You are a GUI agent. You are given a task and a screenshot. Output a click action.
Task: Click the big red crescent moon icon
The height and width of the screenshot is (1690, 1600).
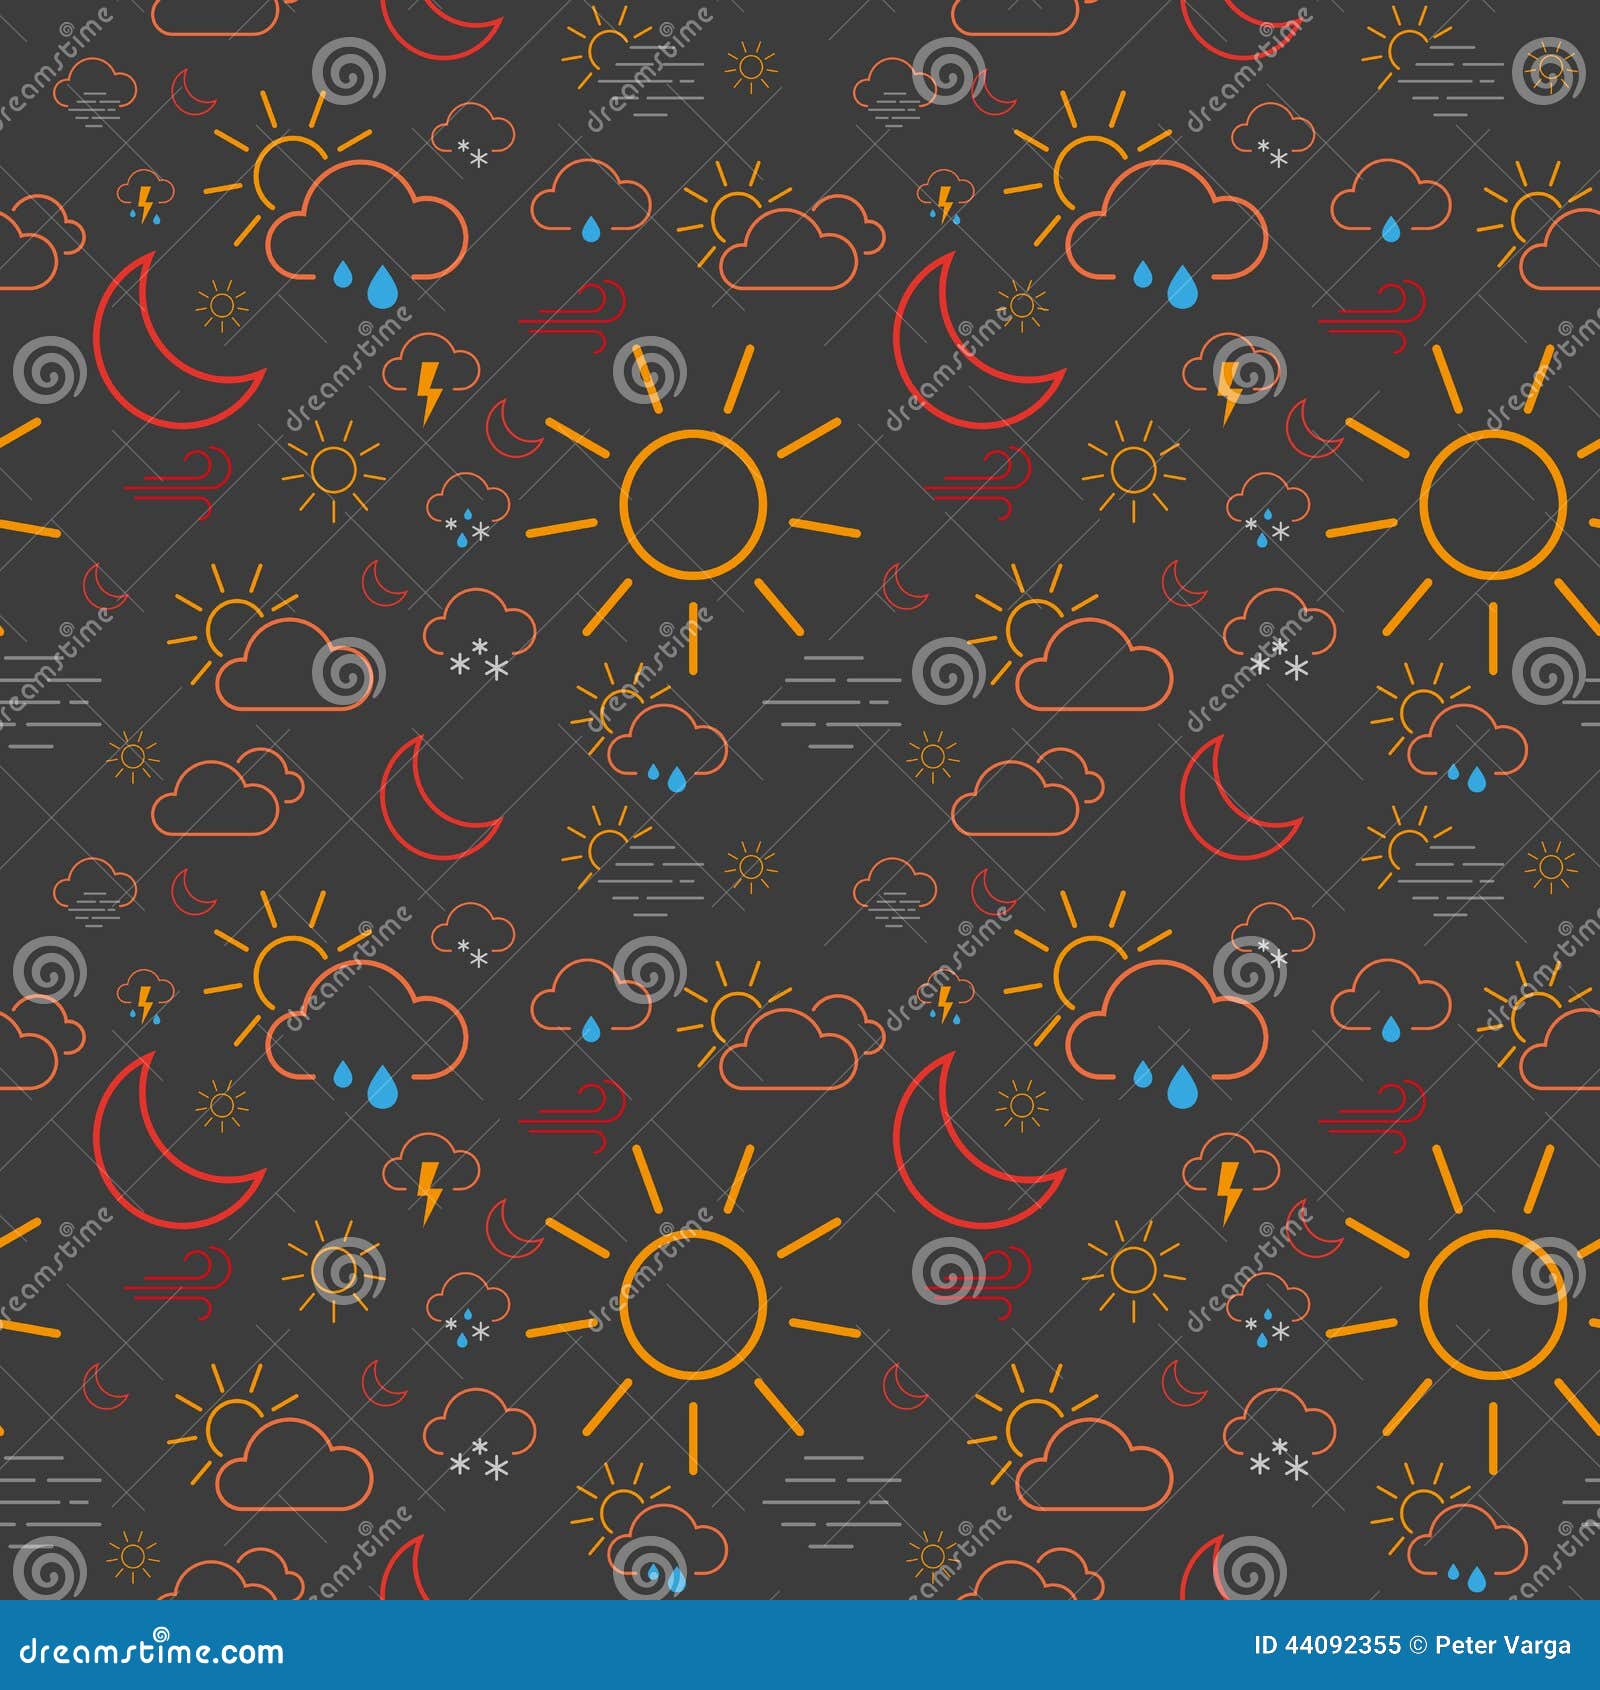tap(170, 340)
